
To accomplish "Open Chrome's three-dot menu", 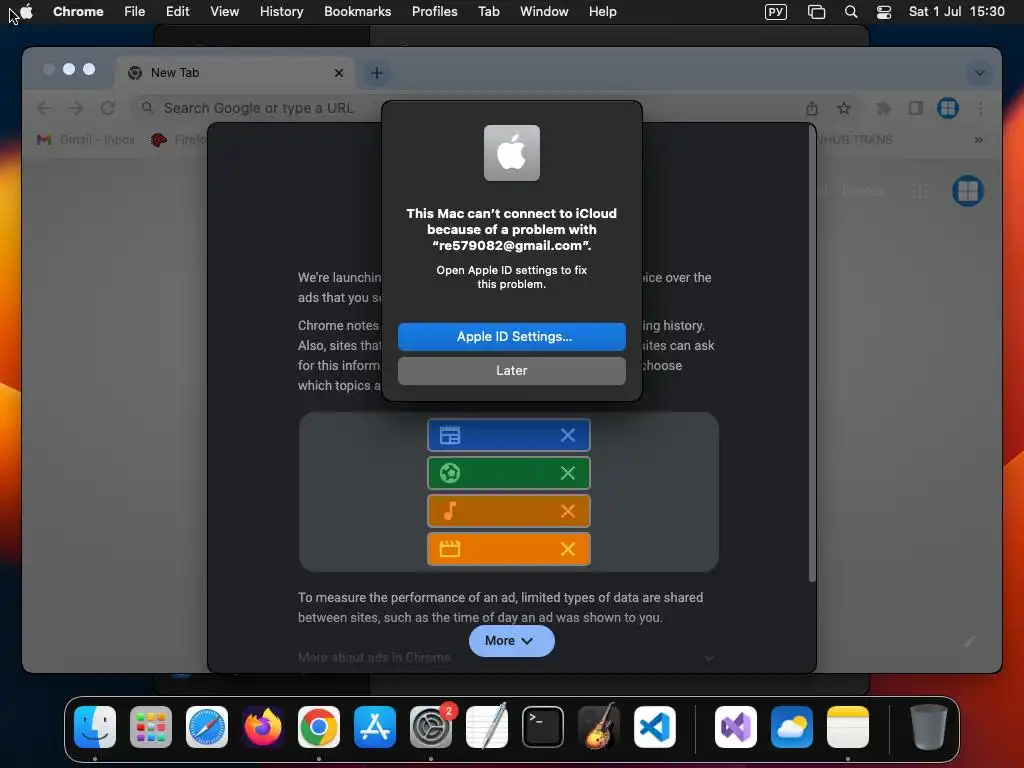I will 980,108.
